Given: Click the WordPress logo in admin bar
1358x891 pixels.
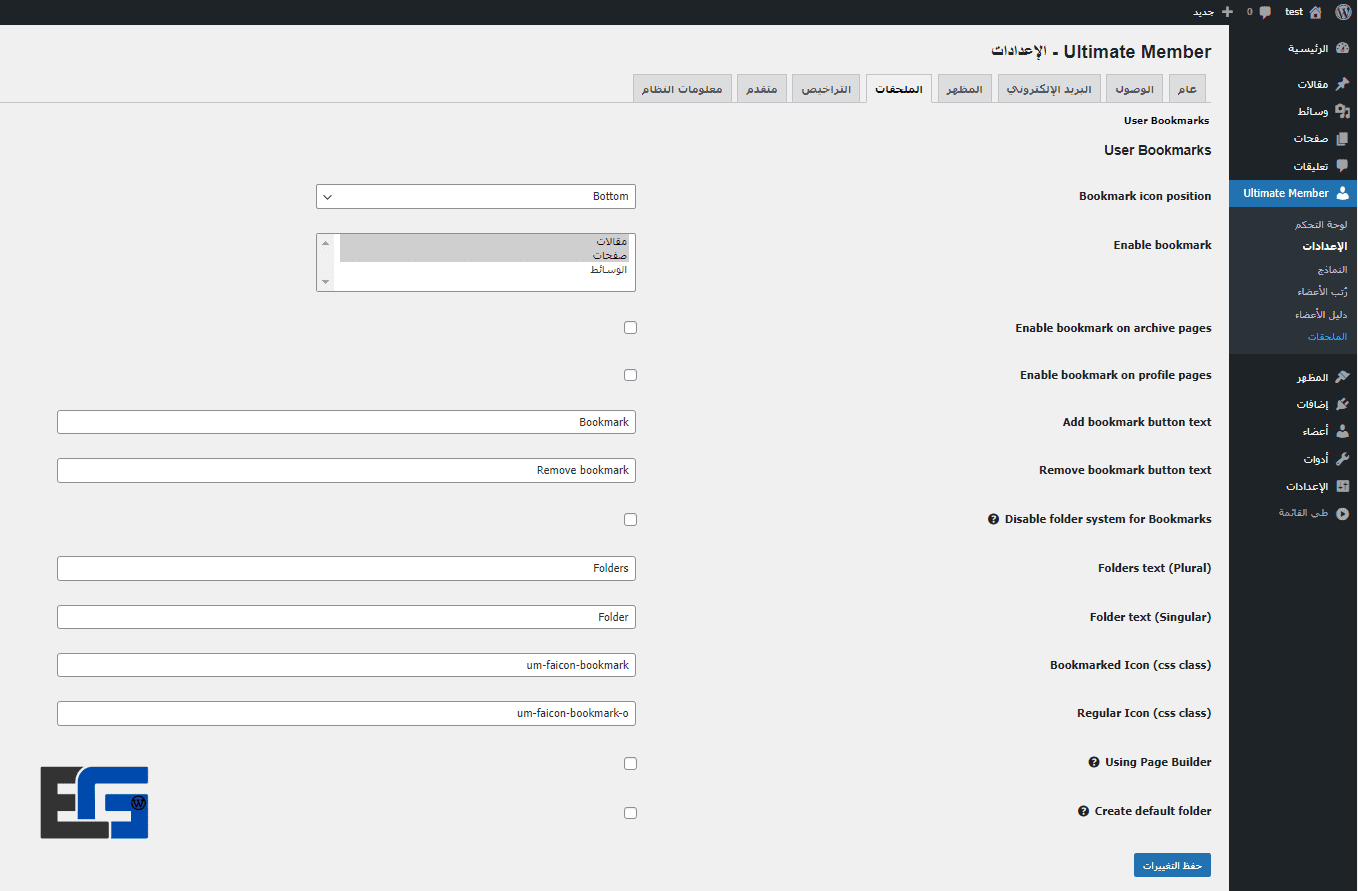Looking at the screenshot, I should coord(1343,12).
